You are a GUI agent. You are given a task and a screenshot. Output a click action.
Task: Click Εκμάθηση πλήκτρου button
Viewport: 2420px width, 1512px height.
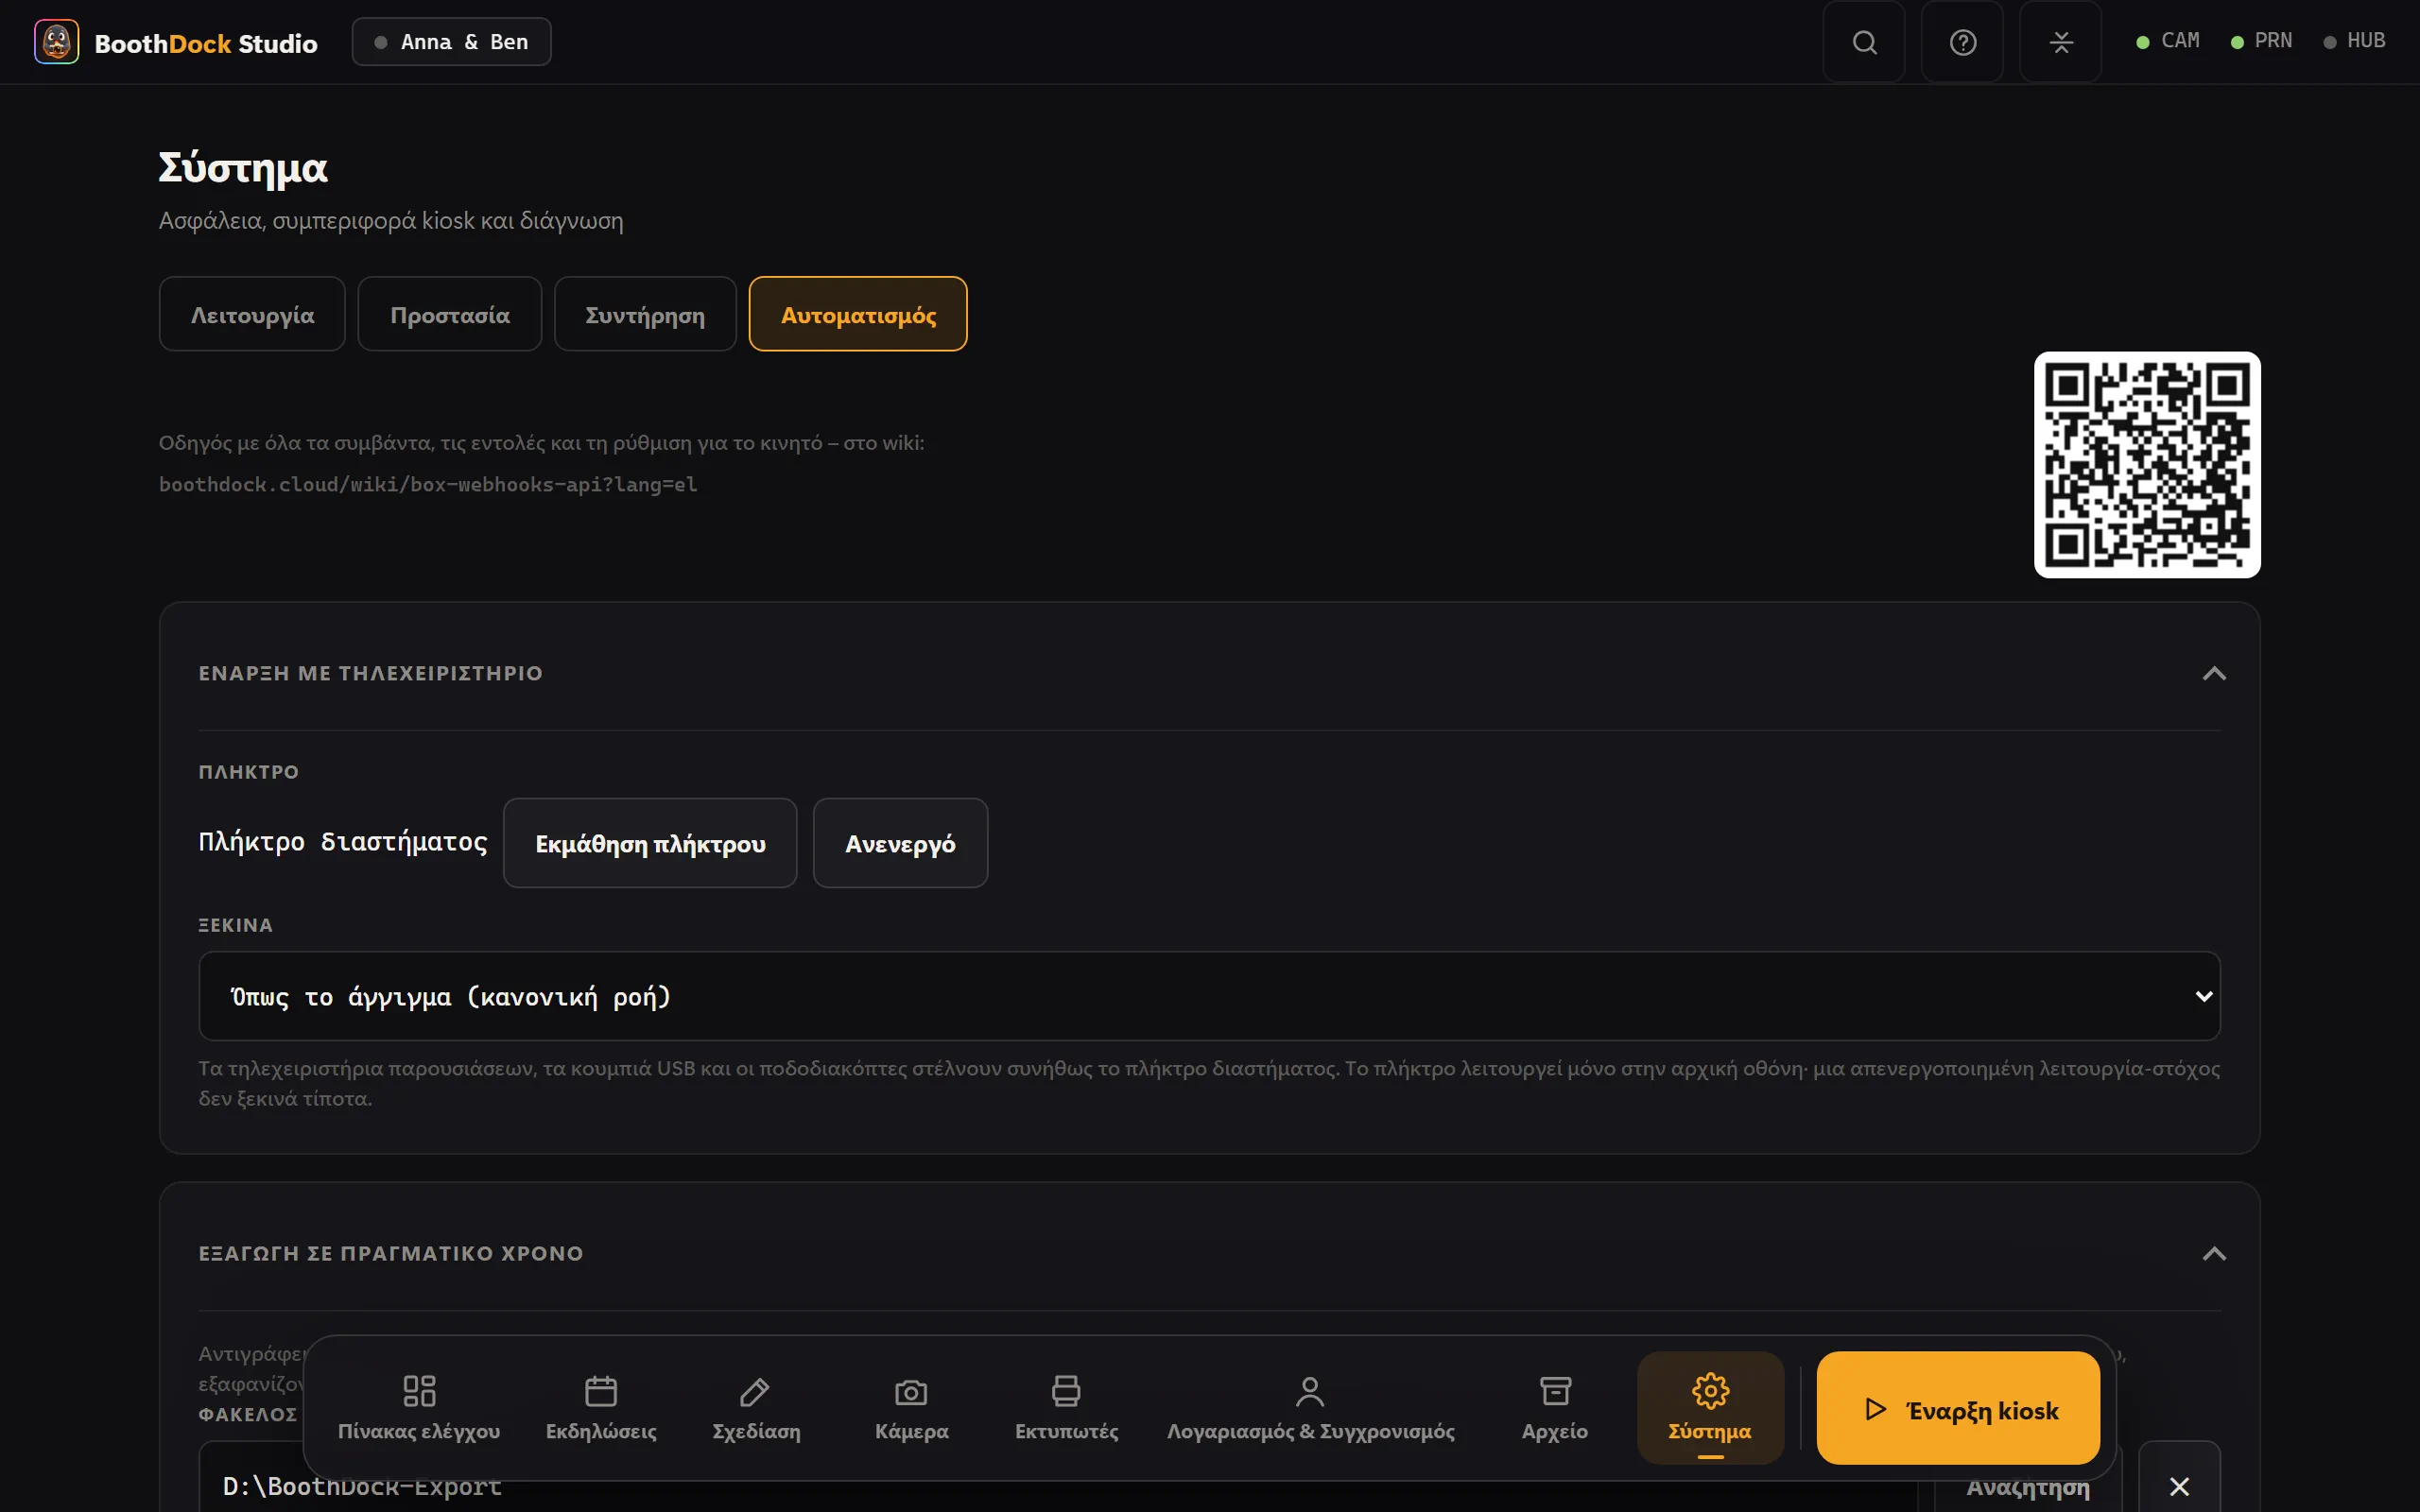650,843
